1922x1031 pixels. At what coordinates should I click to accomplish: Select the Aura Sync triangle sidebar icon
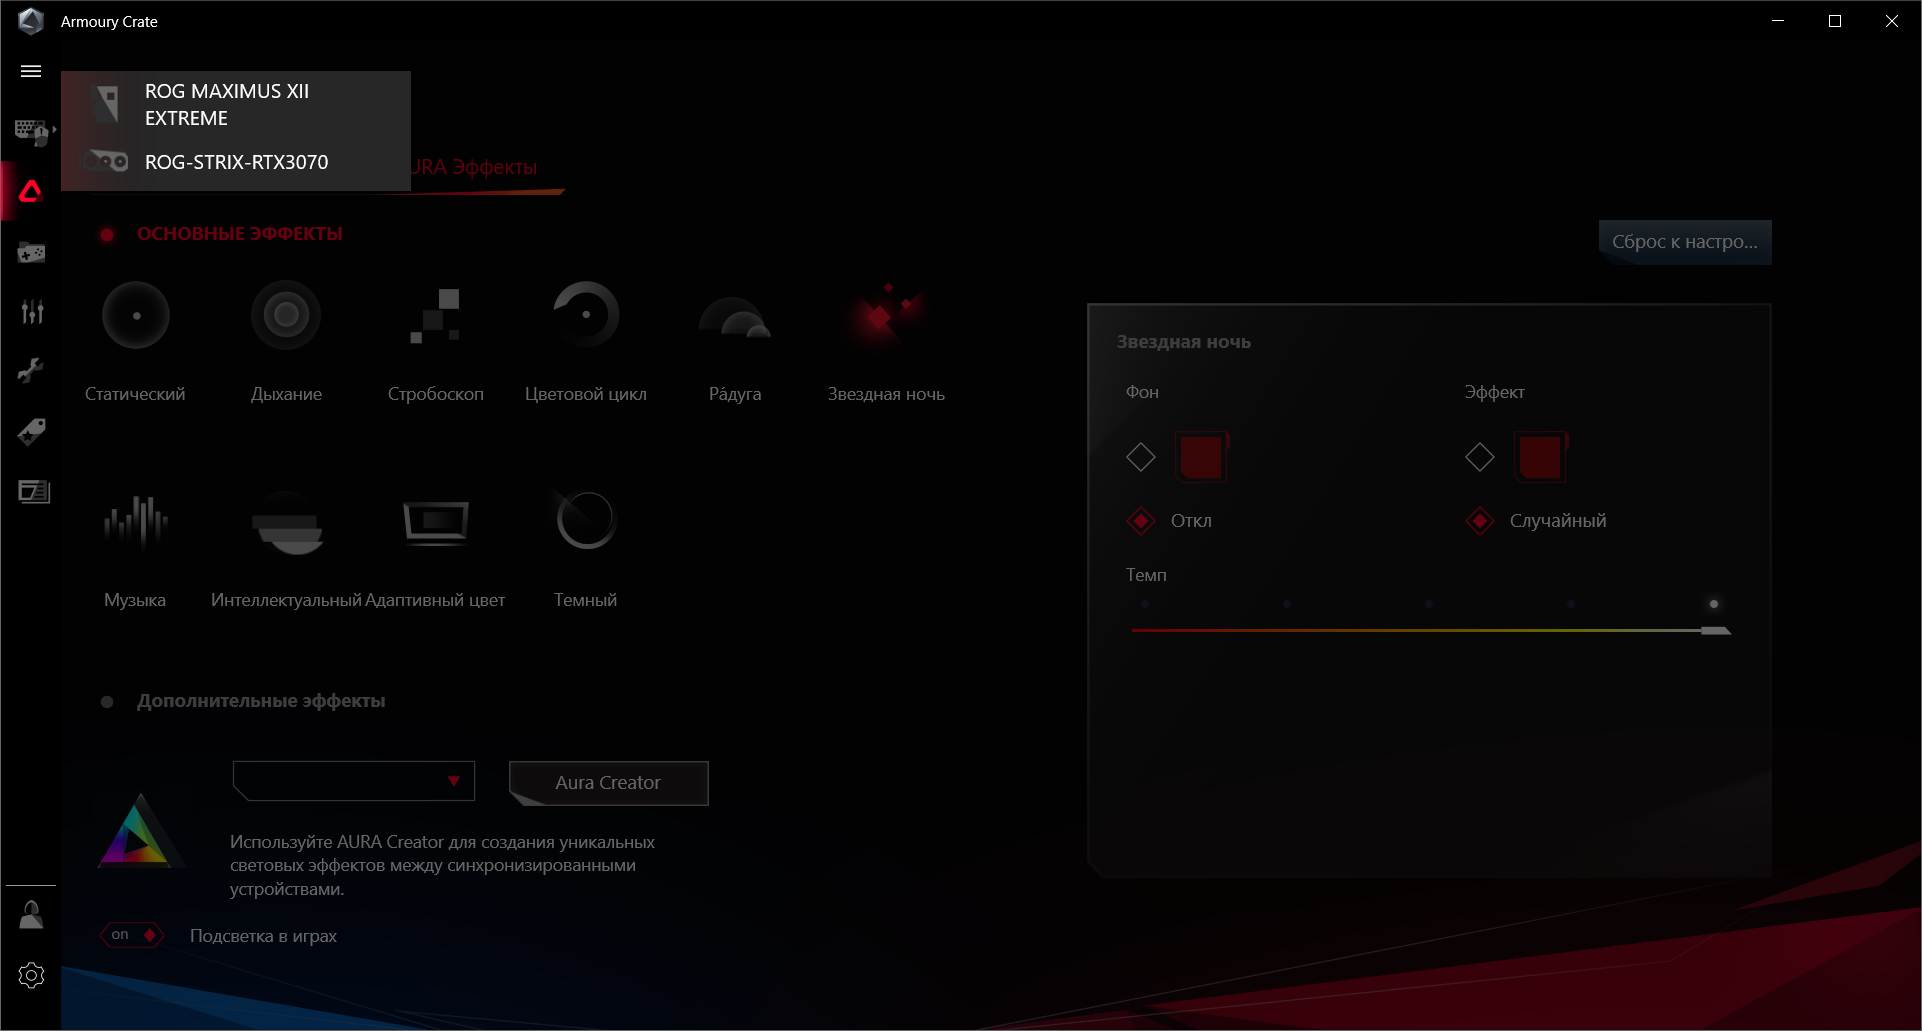(x=31, y=191)
